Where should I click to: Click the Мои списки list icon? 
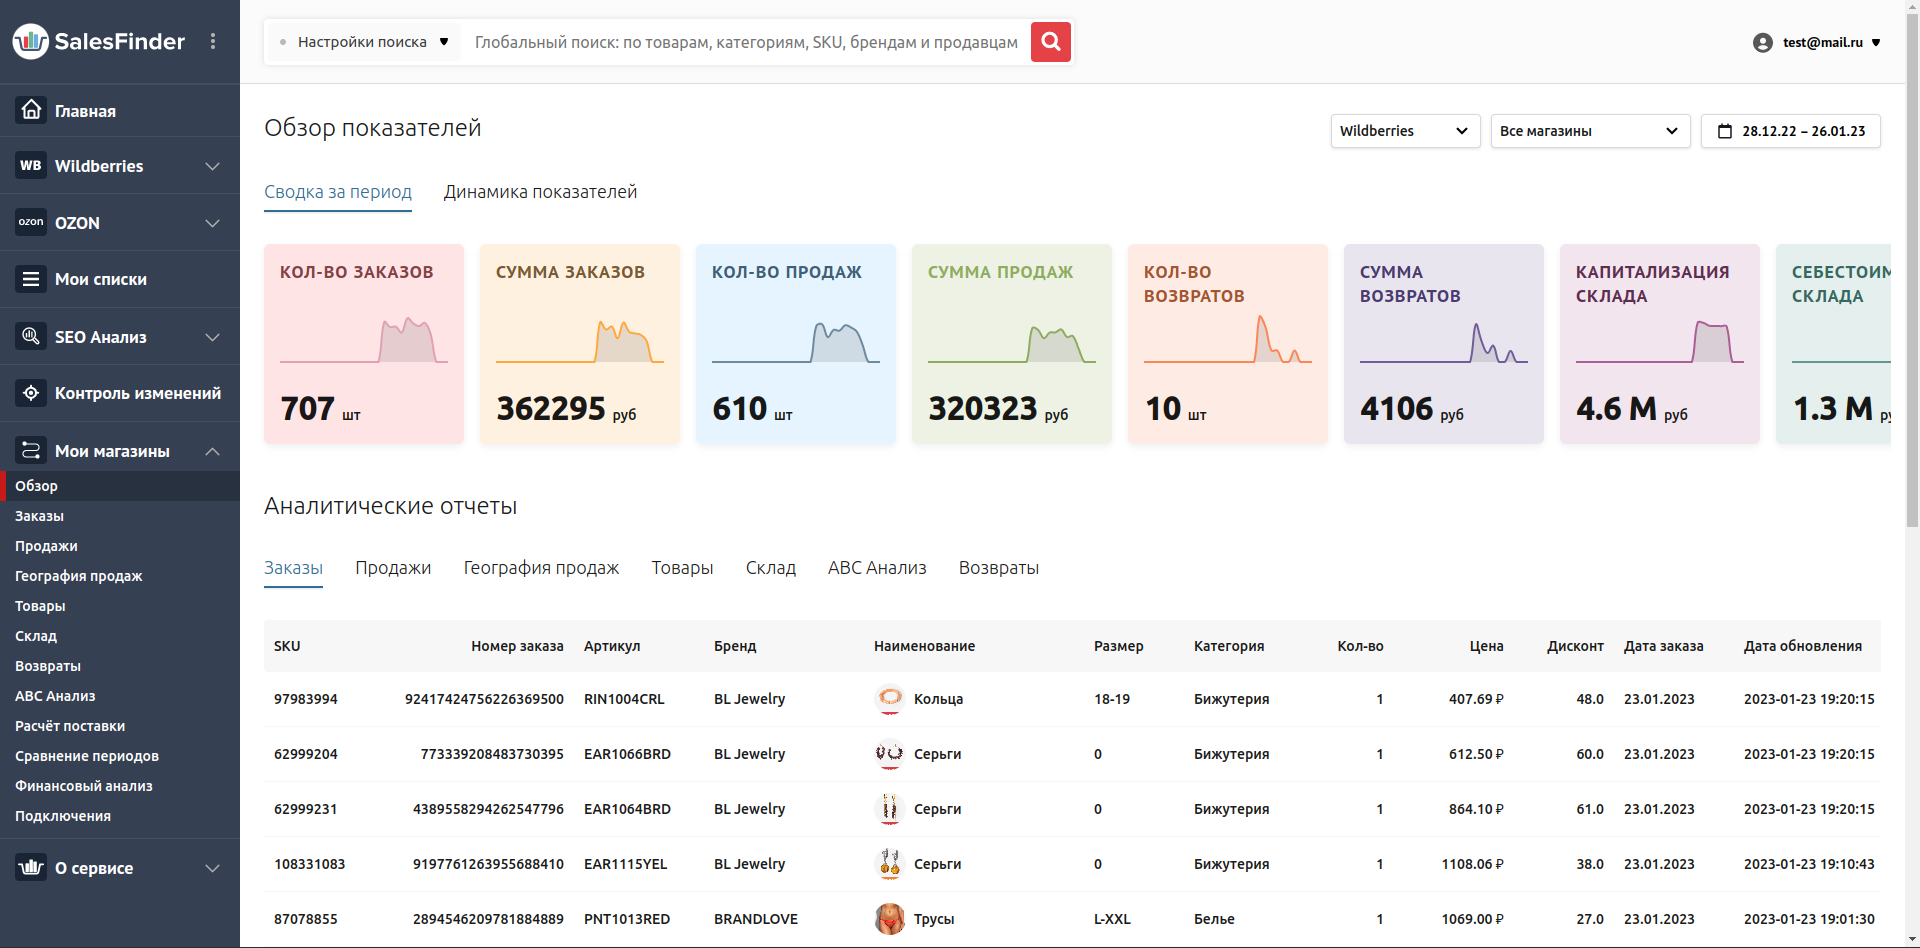tap(31, 279)
